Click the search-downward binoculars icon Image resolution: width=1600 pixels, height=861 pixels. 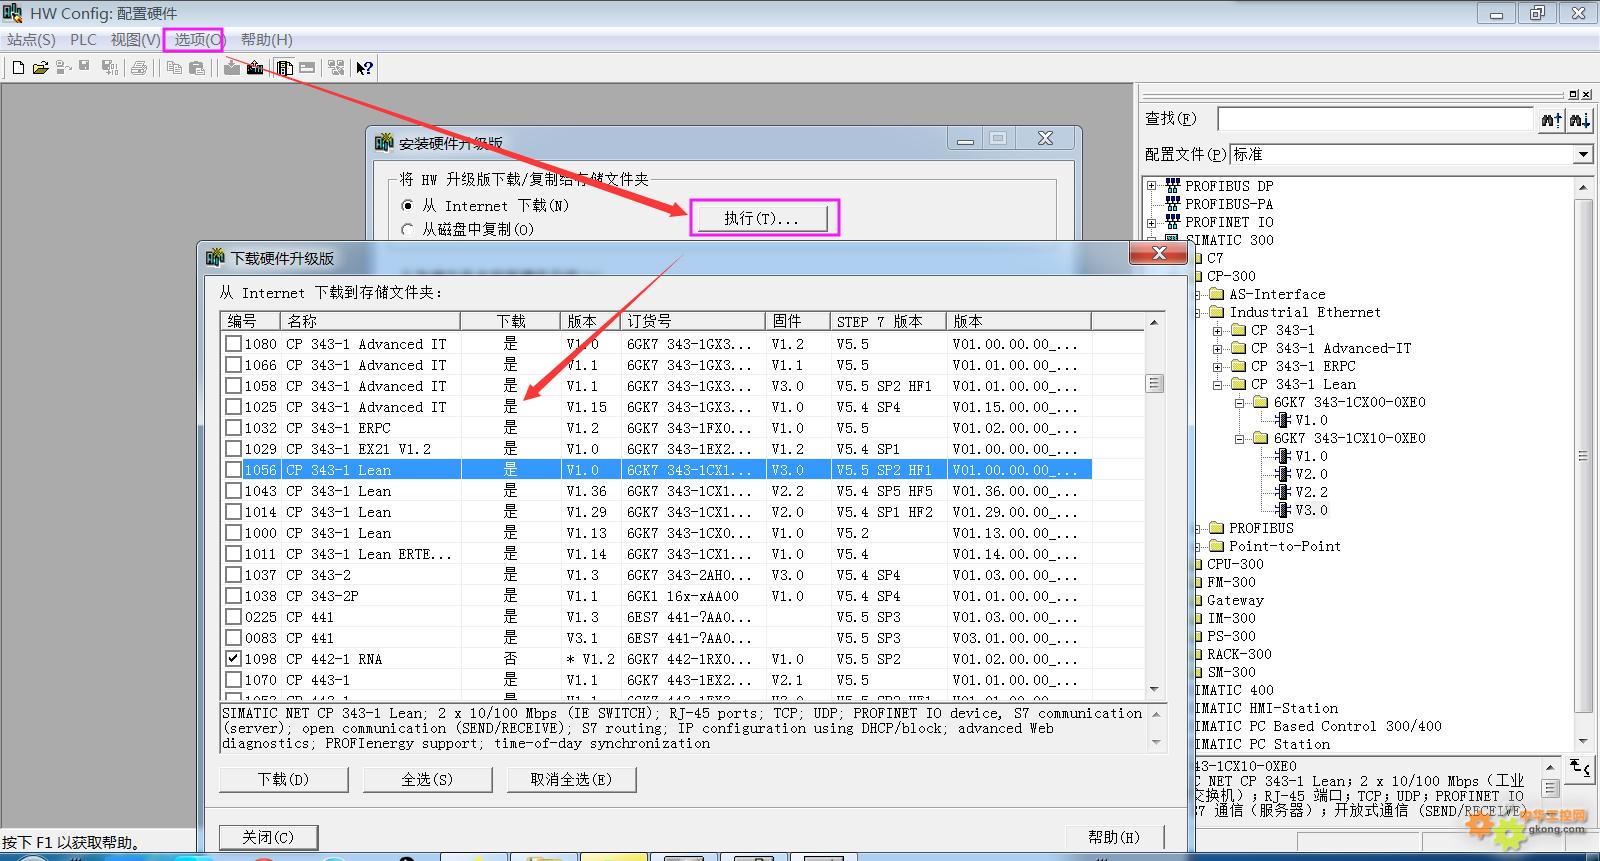pyautogui.click(x=1579, y=120)
